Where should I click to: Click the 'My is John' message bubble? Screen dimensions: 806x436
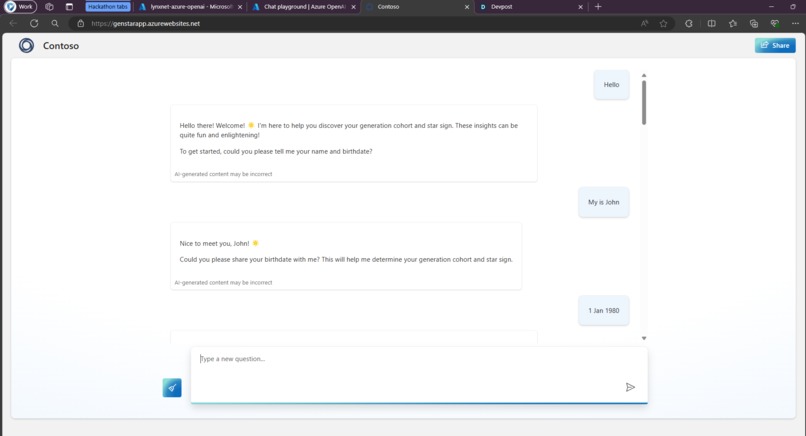pos(603,202)
